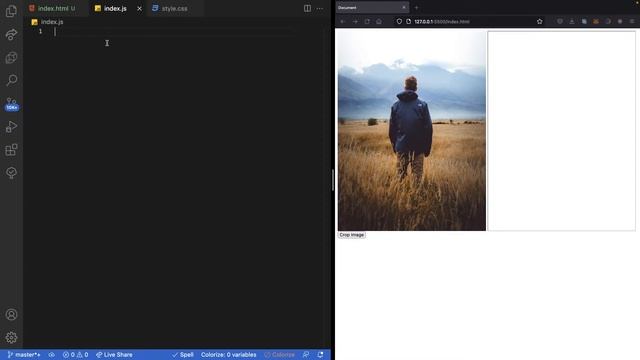Open the Accounts menu in activity bar
The image size is (640, 360).
pos(11,315)
